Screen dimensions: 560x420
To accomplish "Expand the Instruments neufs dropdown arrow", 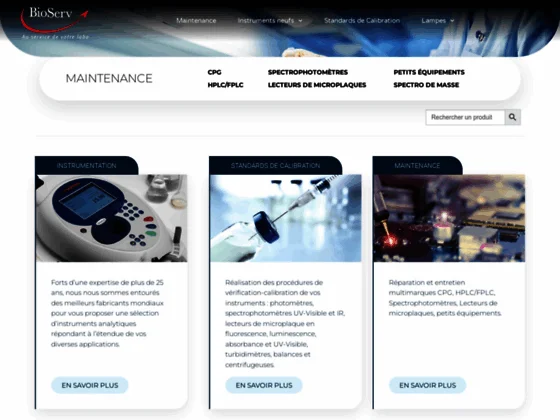I will click(x=300, y=21).
